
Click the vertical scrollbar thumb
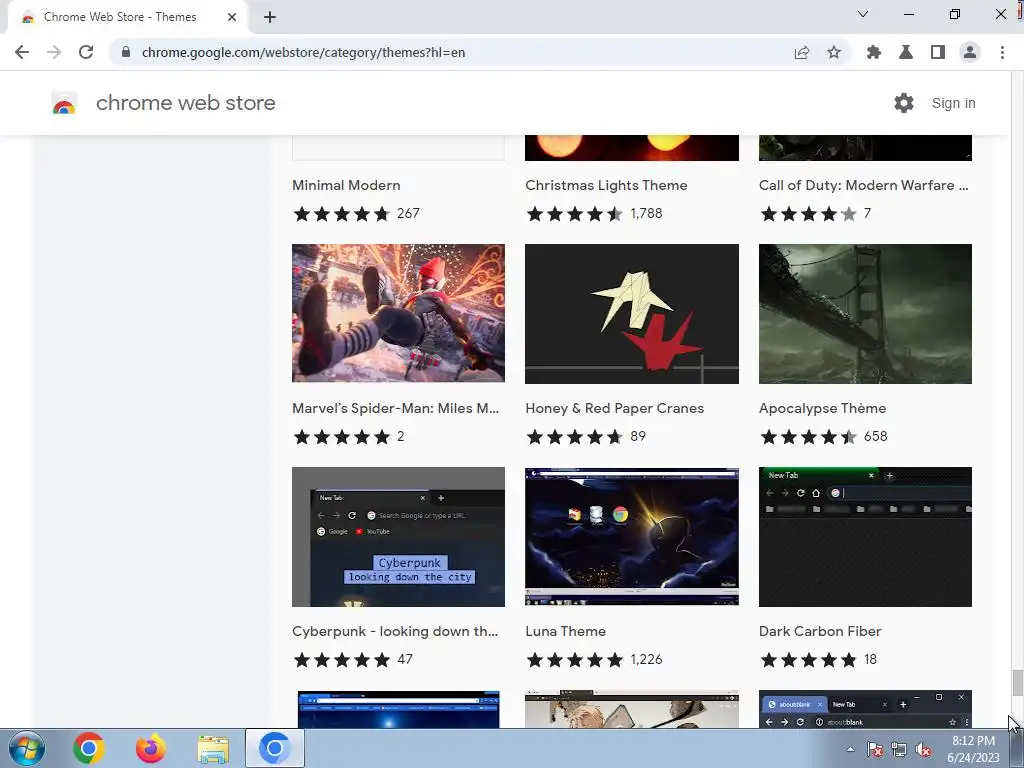pos(1017,683)
